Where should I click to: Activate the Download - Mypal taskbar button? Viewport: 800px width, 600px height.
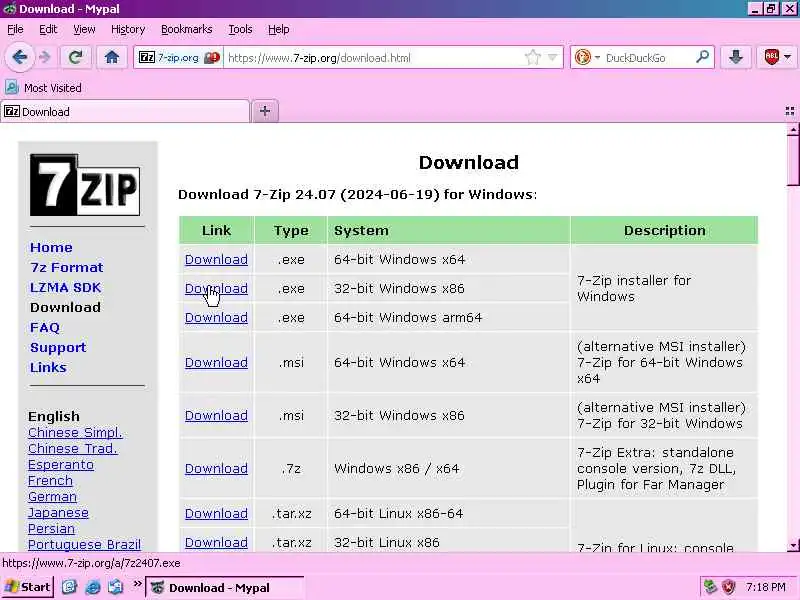[x=225, y=588]
